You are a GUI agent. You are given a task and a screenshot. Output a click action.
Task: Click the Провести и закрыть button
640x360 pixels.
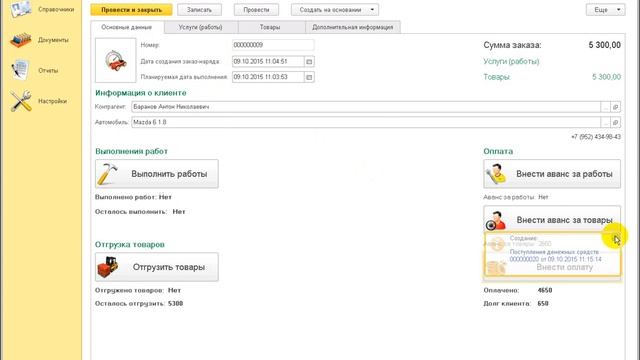131,10
